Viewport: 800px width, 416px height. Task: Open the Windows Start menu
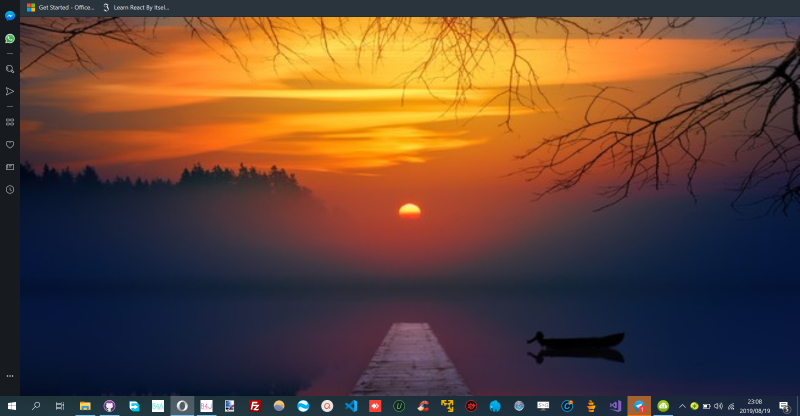point(12,406)
